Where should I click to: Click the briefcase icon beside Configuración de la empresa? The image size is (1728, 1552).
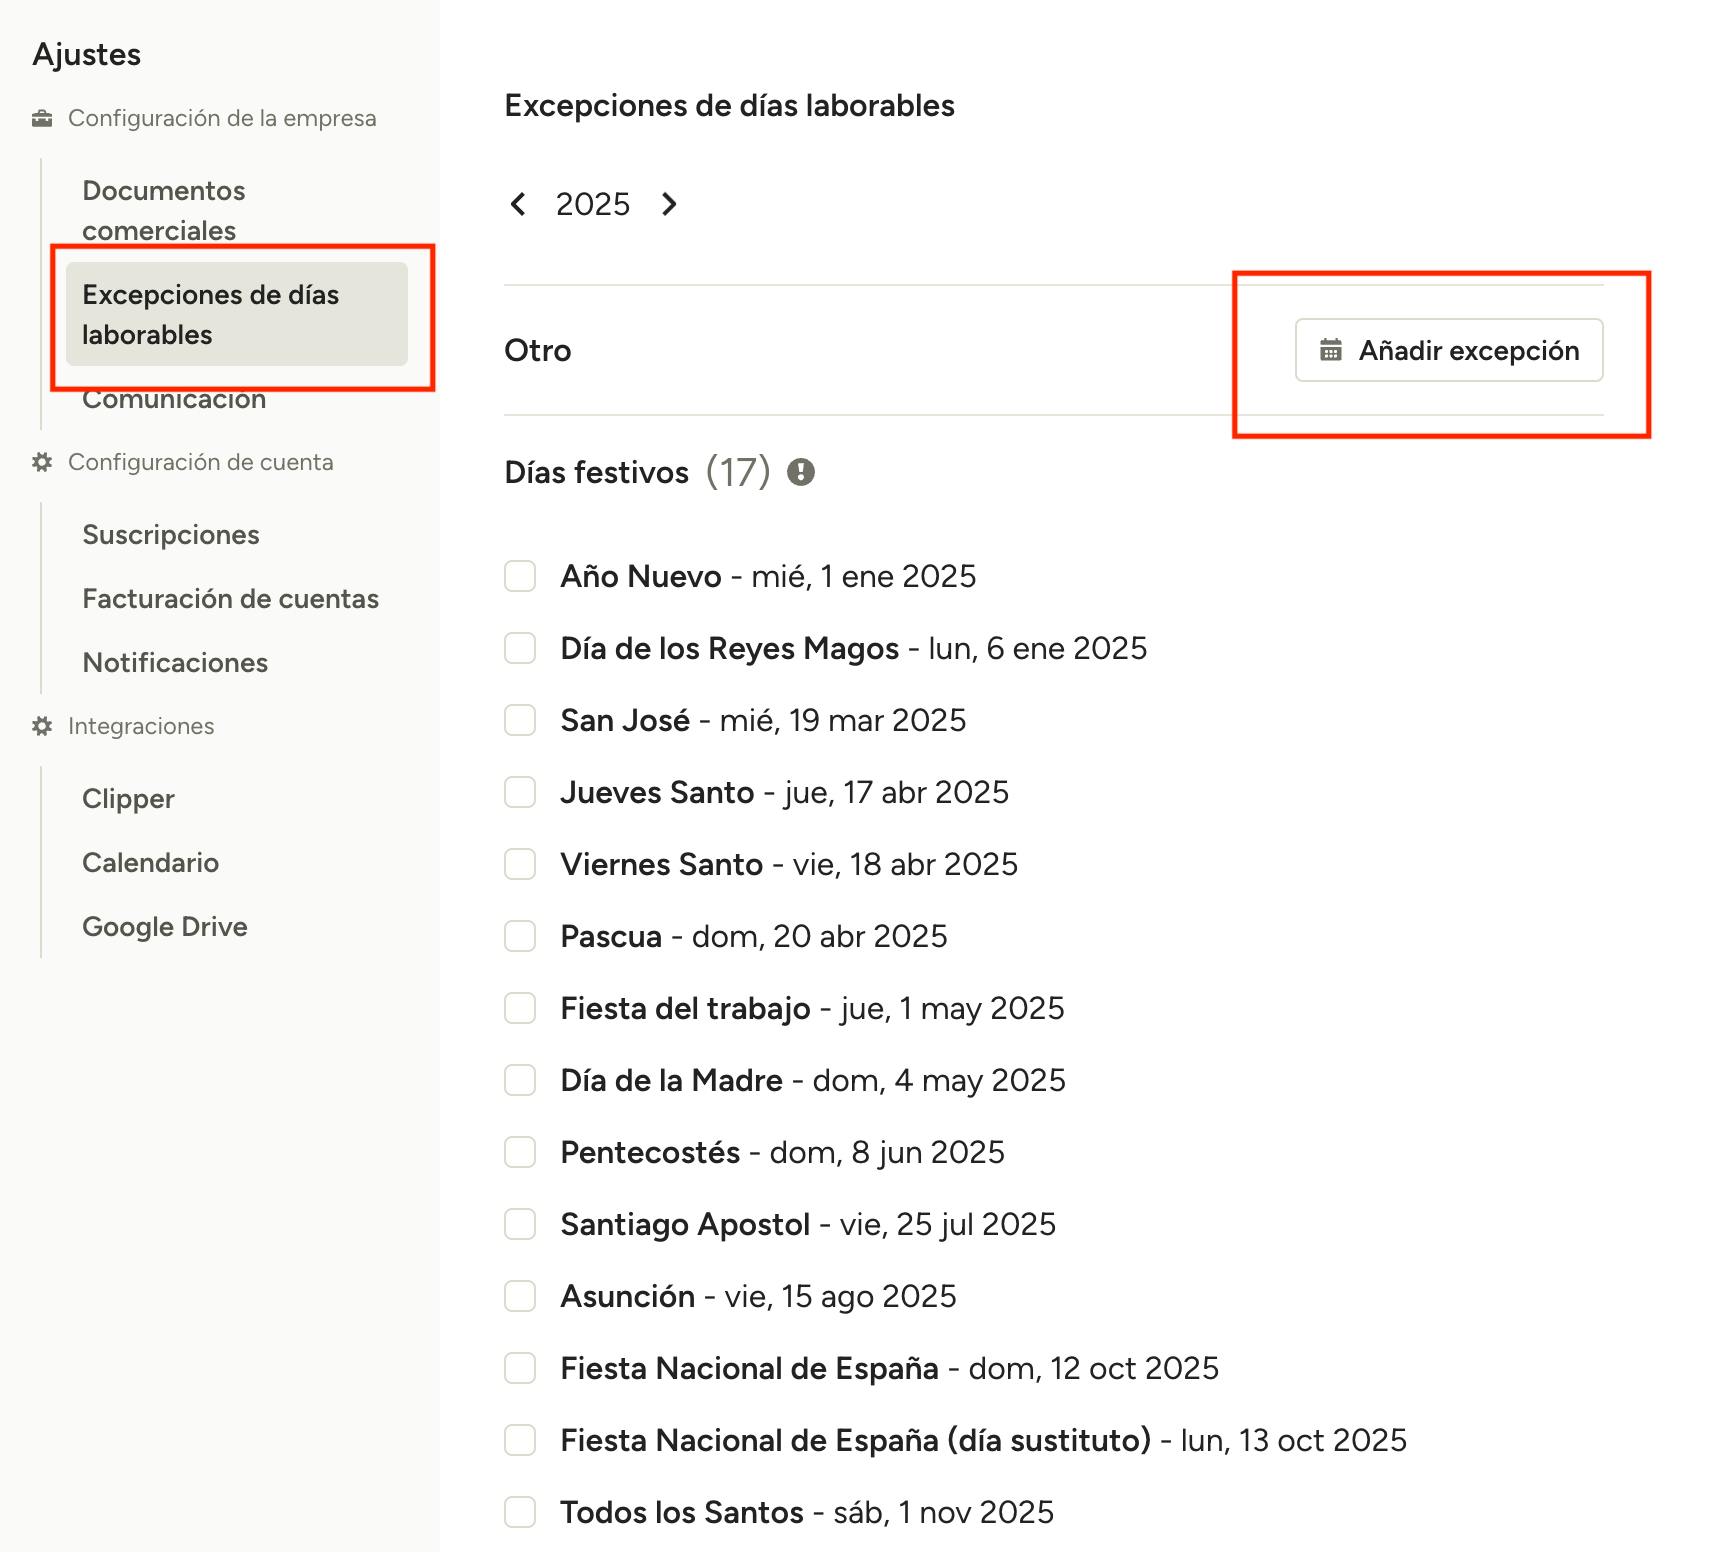click(42, 119)
